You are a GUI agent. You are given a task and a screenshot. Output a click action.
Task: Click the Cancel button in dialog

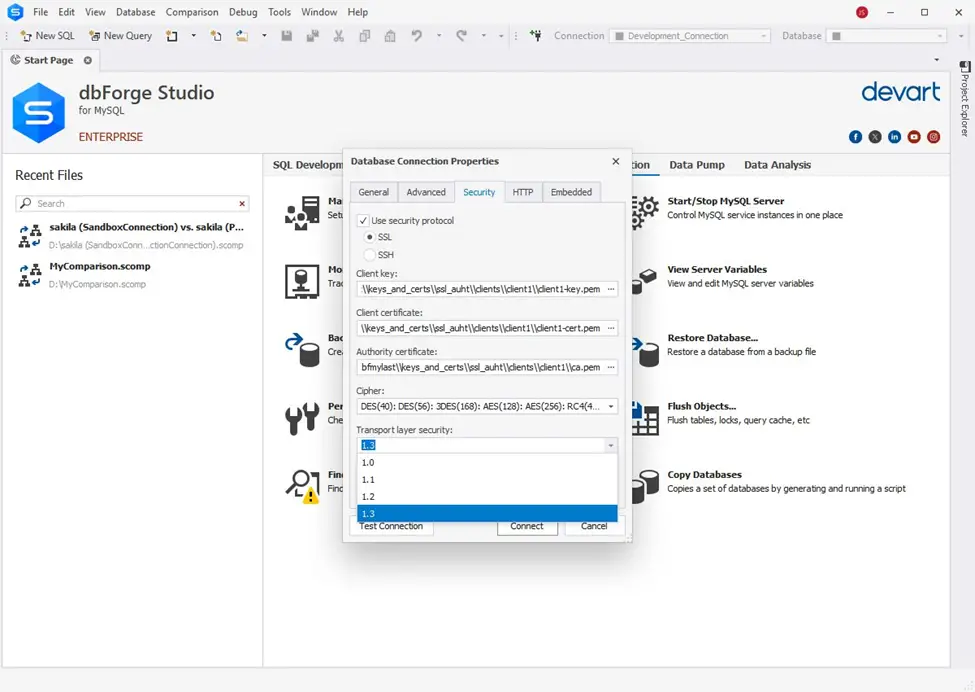pos(594,527)
